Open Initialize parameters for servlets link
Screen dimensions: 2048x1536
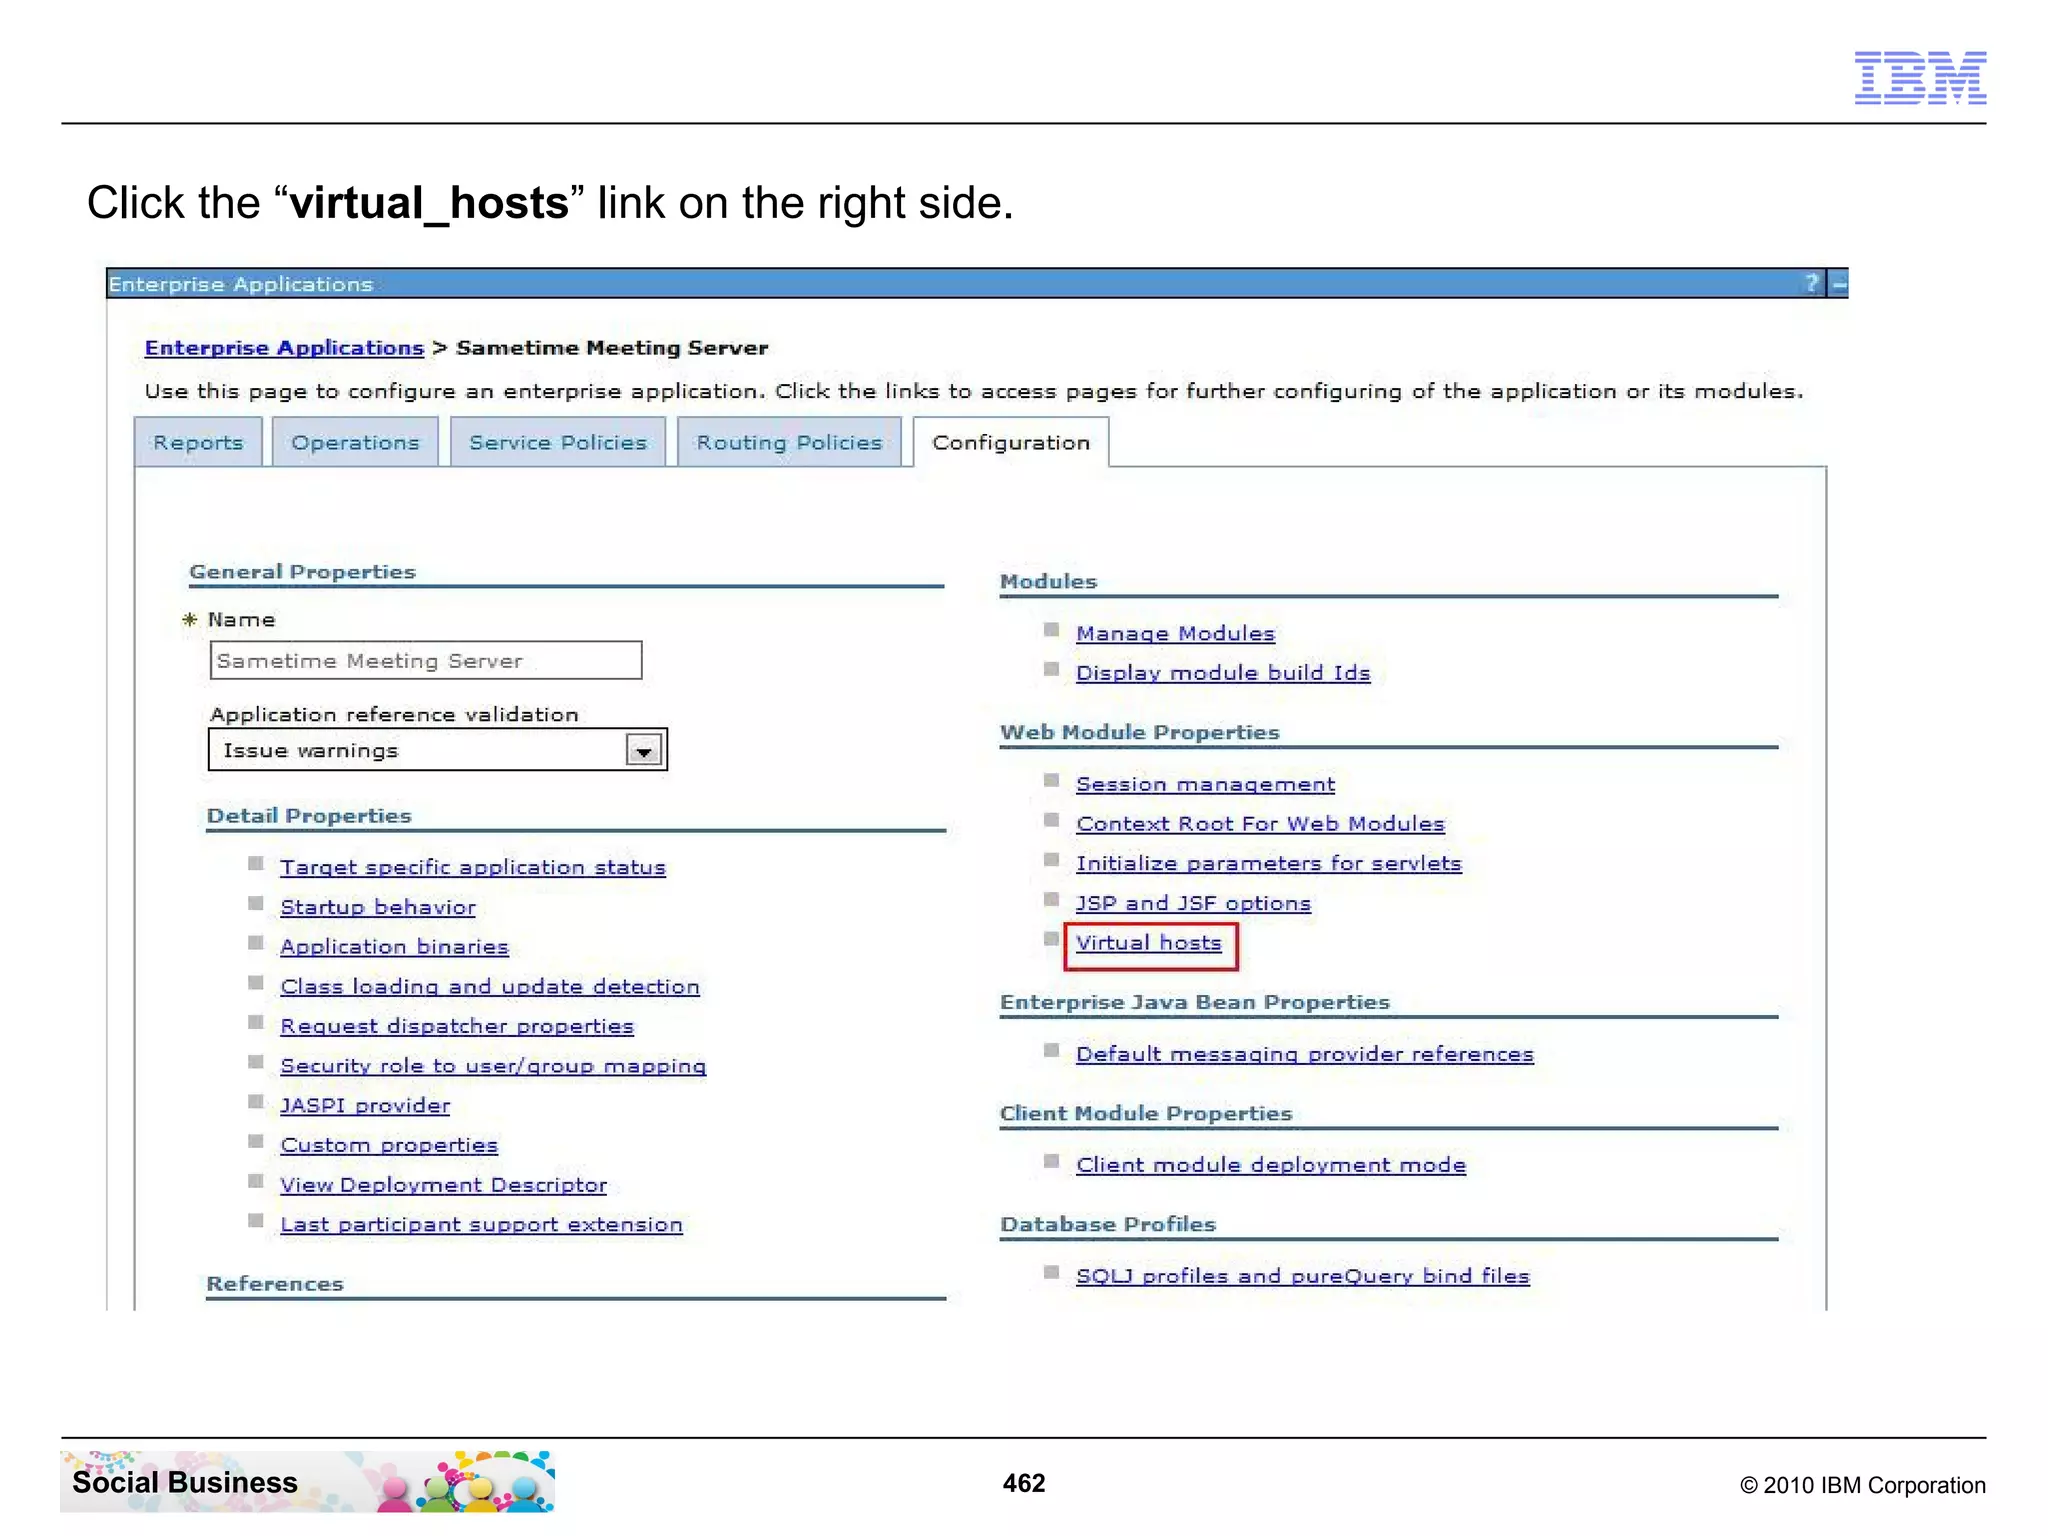[x=1269, y=864]
